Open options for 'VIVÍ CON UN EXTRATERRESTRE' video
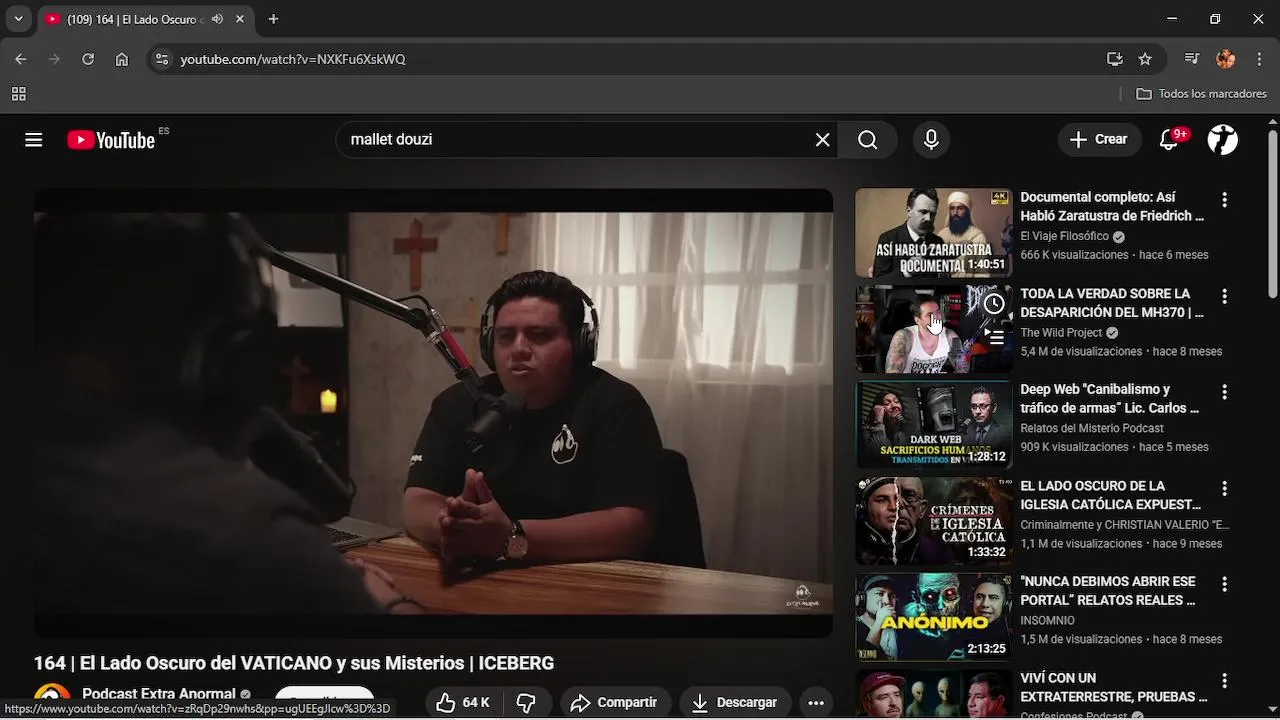The image size is (1280, 720). coord(1224,681)
